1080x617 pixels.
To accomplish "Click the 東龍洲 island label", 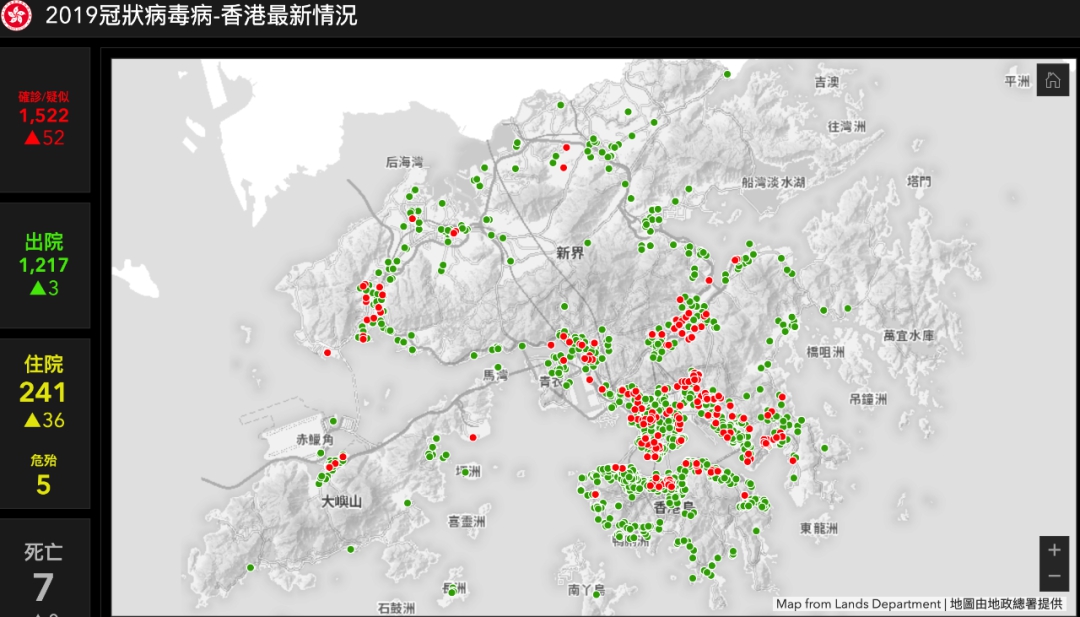I will click(820, 527).
